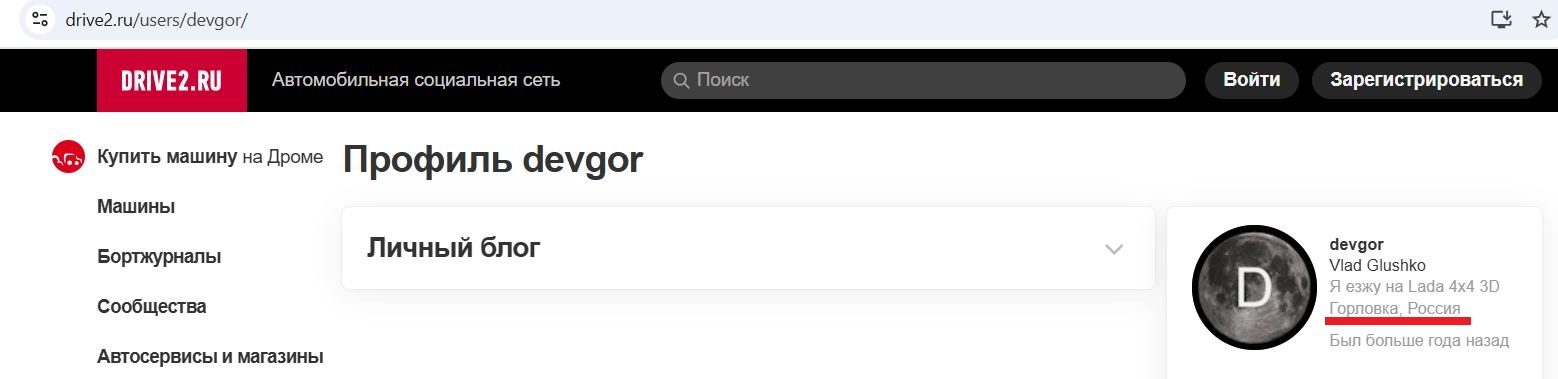The width and height of the screenshot is (1558, 379).
Task: Open Бортжурналы in sidebar menu
Action: coord(159,256)
